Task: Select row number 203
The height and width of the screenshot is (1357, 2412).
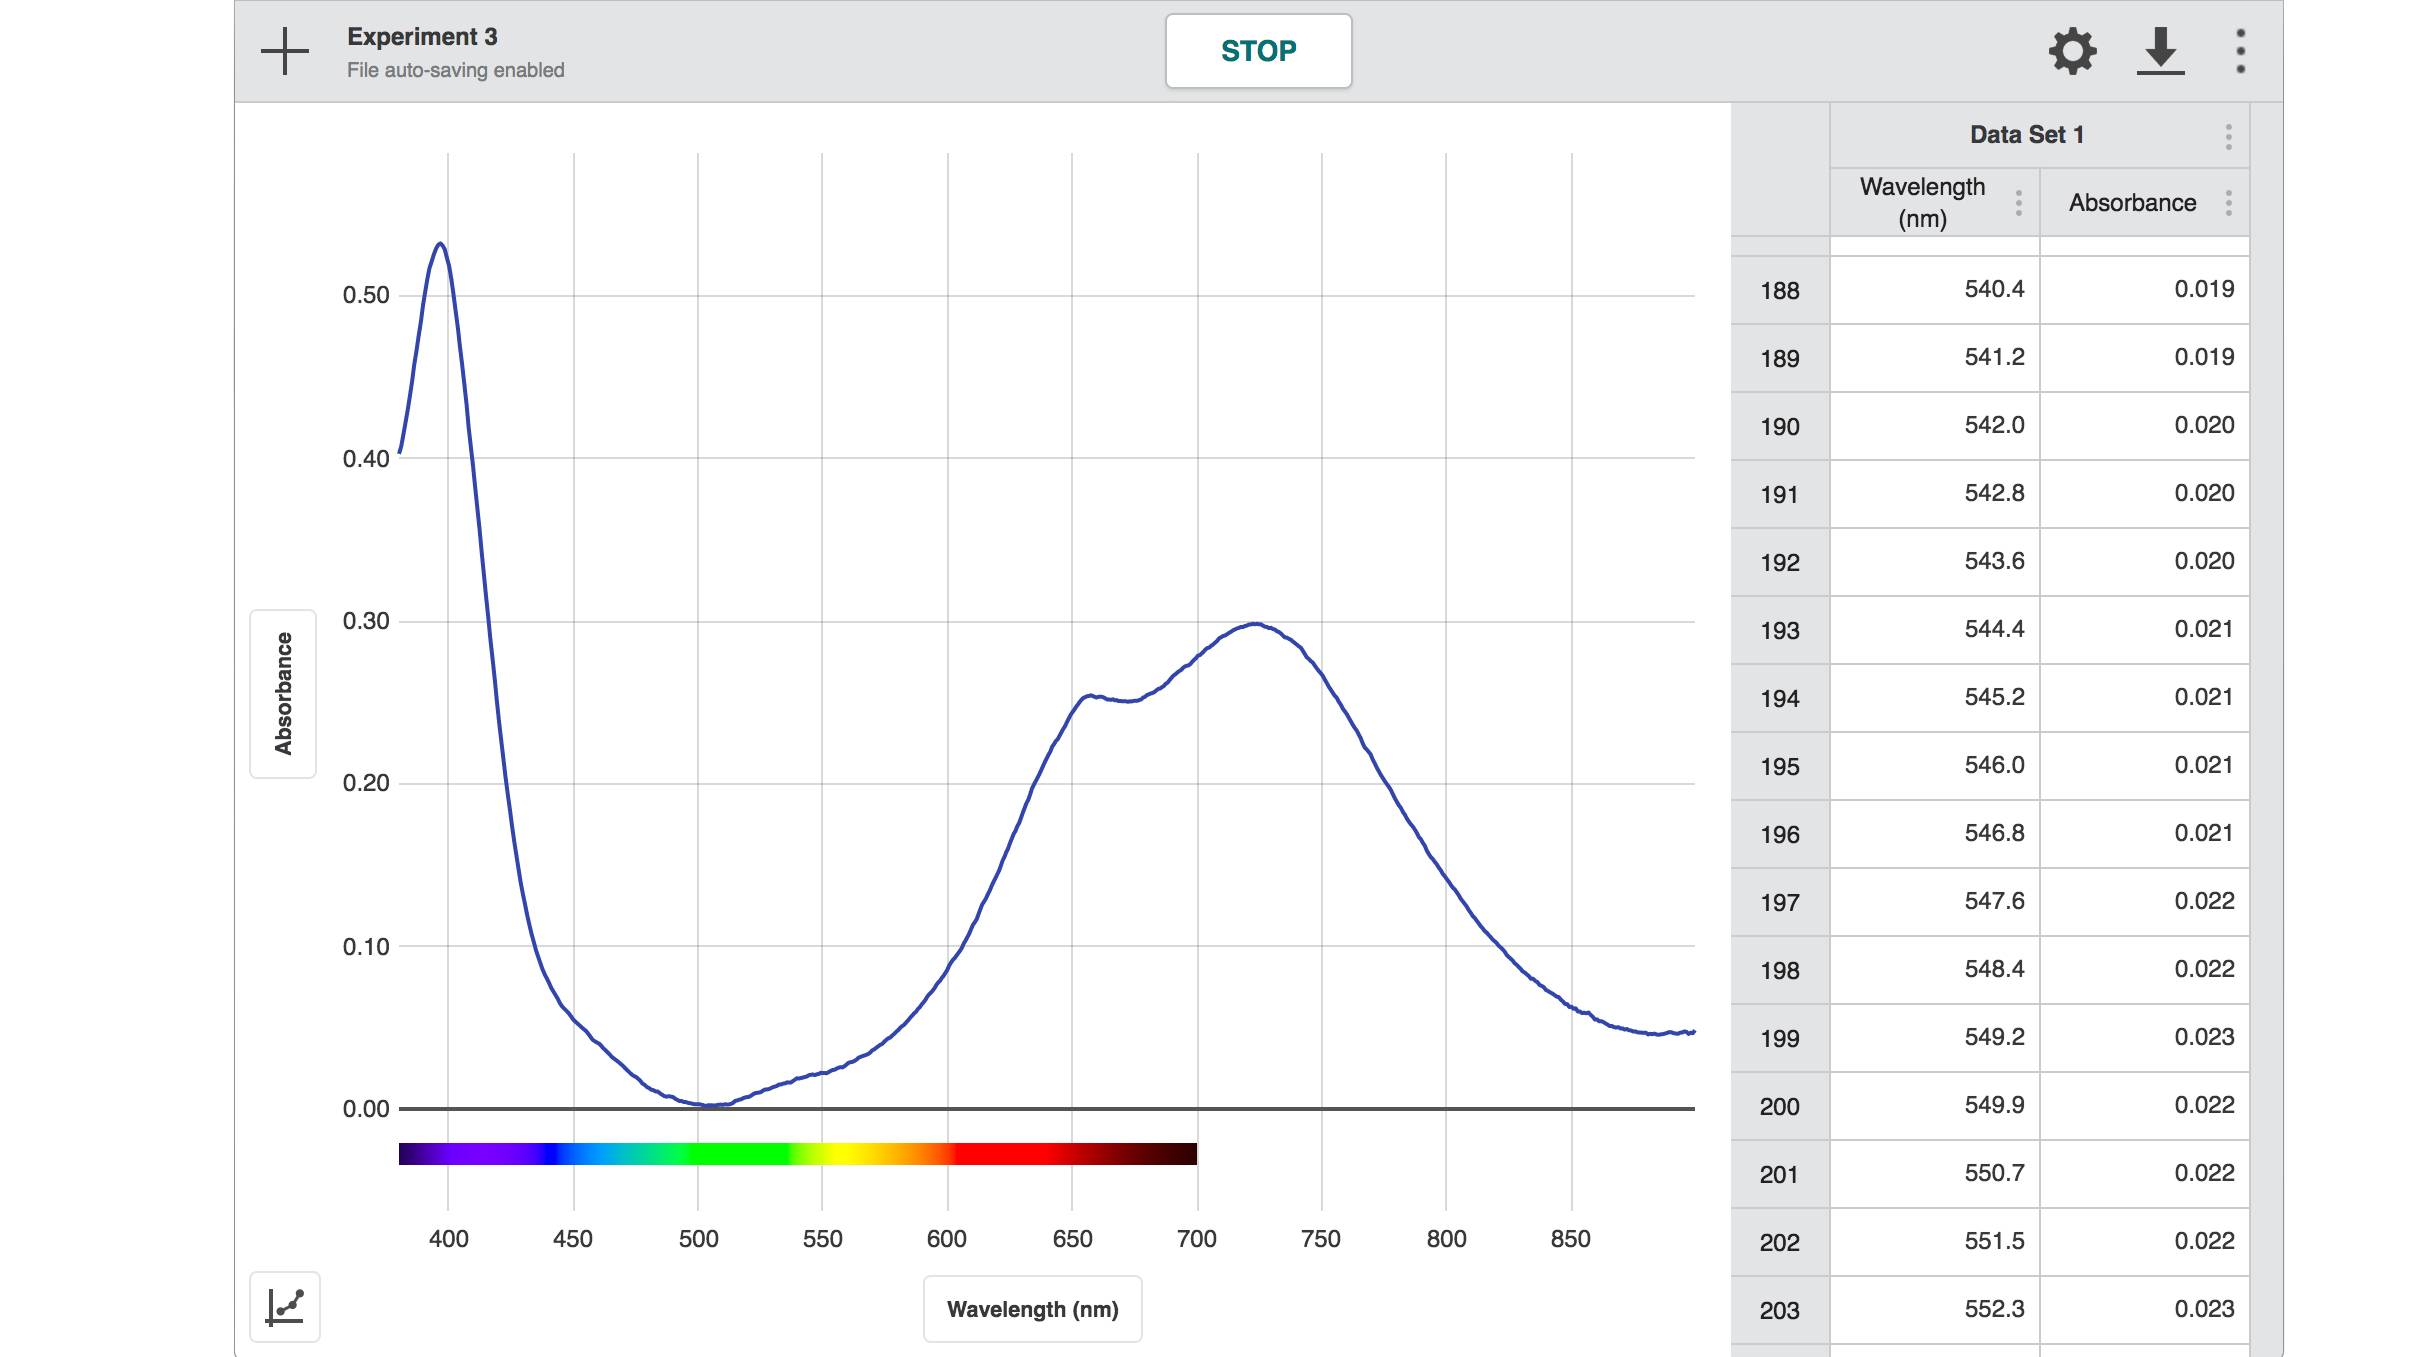Action: coord(1780,1310)
